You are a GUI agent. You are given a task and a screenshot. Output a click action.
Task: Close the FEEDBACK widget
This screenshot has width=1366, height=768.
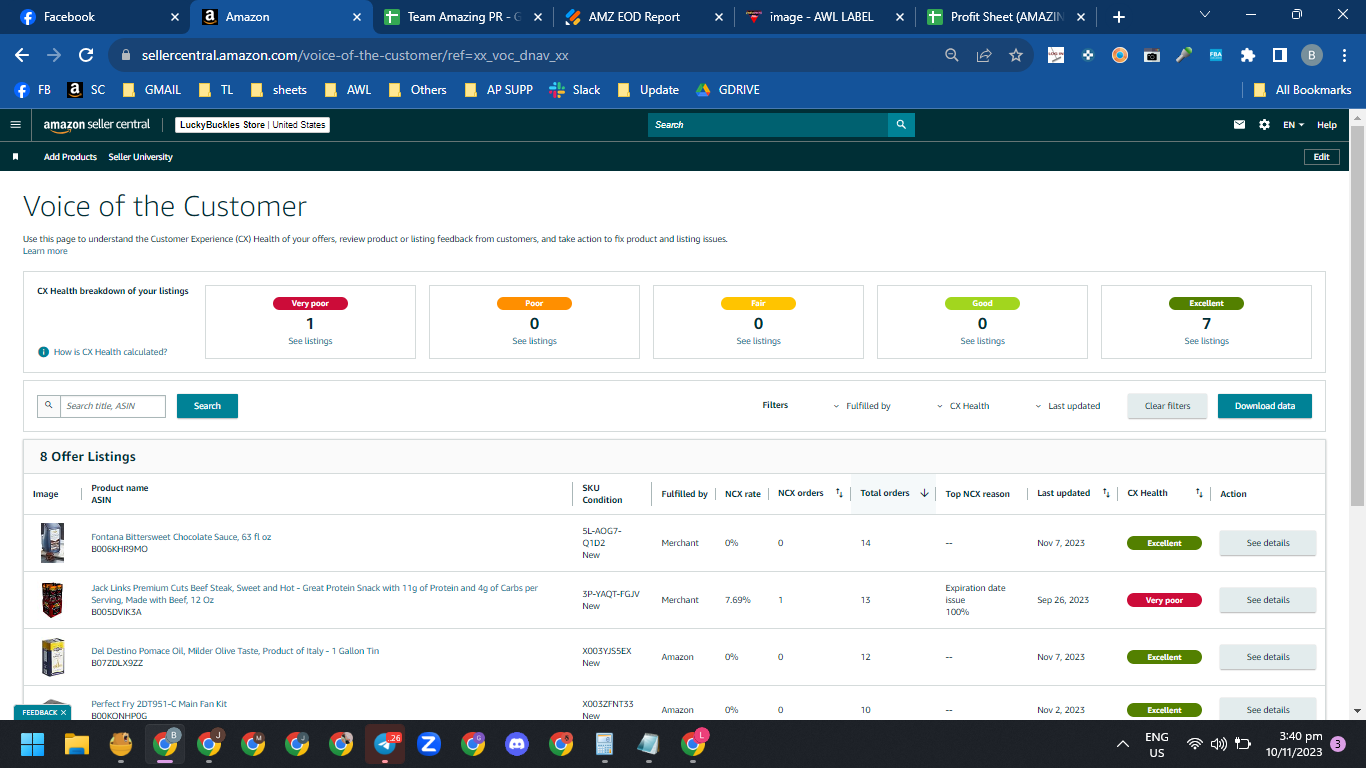[x=64, y=712]
